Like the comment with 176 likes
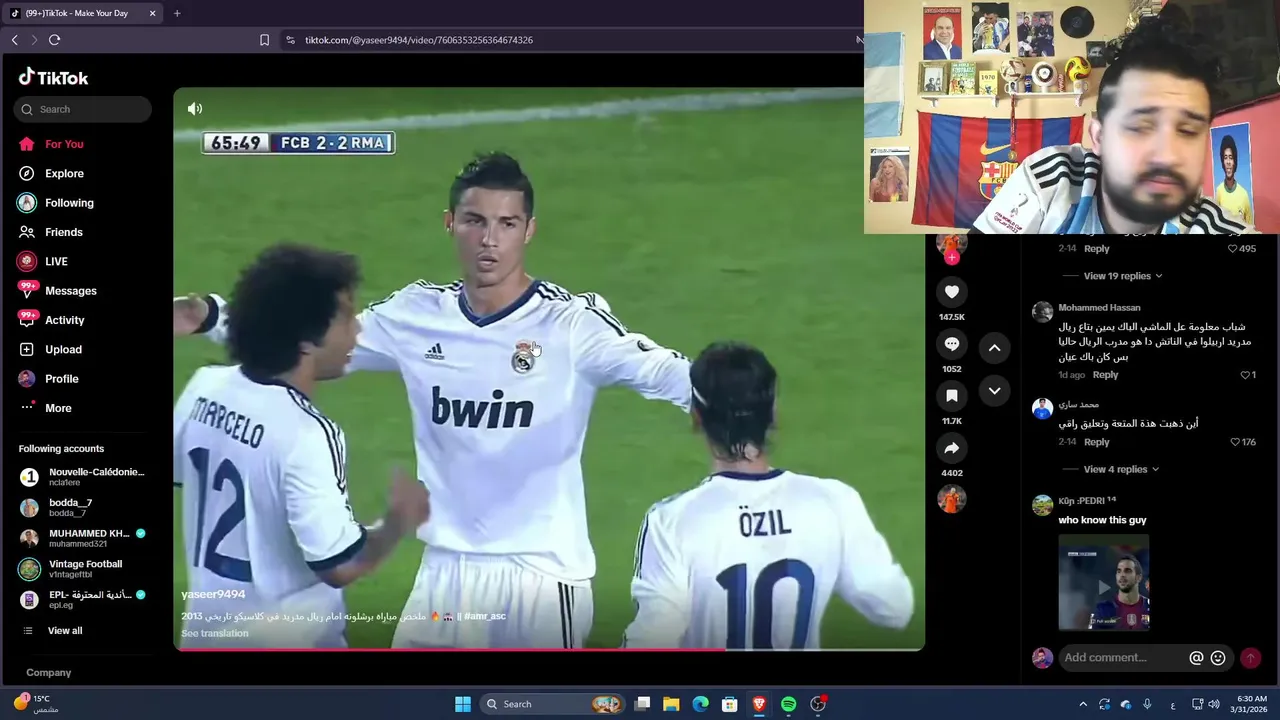 point(1235,442)
